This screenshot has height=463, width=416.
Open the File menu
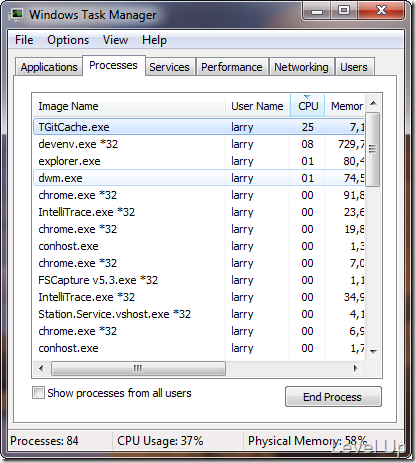24,40
